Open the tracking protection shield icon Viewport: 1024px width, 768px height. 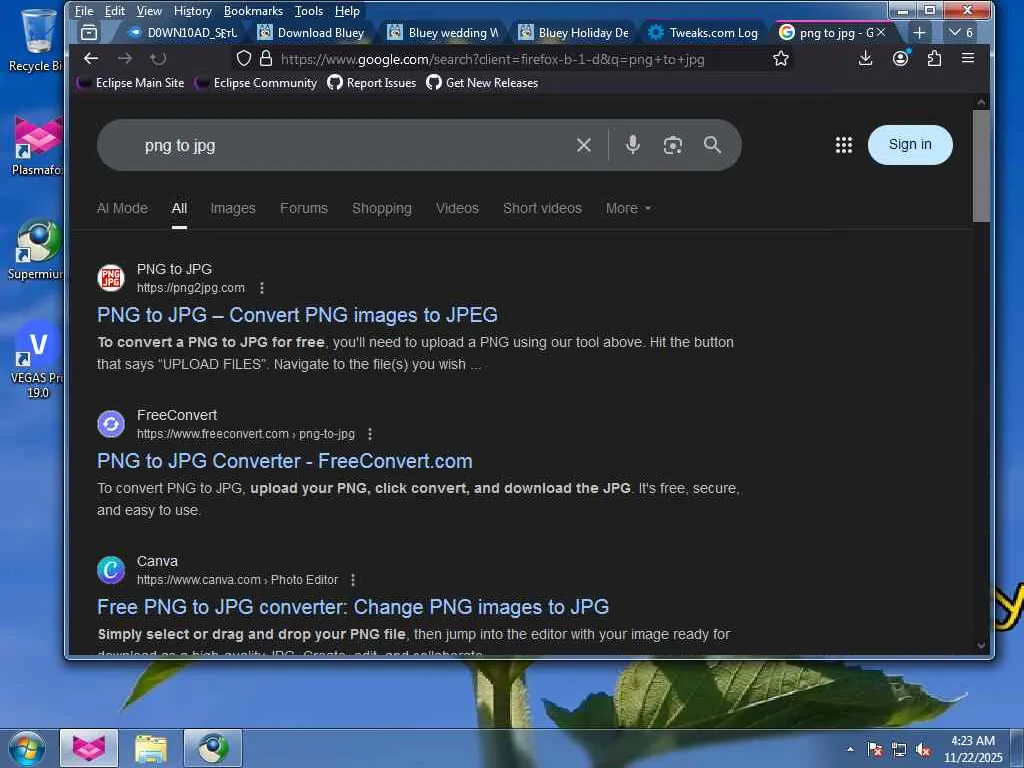click(x=244, y=59)
